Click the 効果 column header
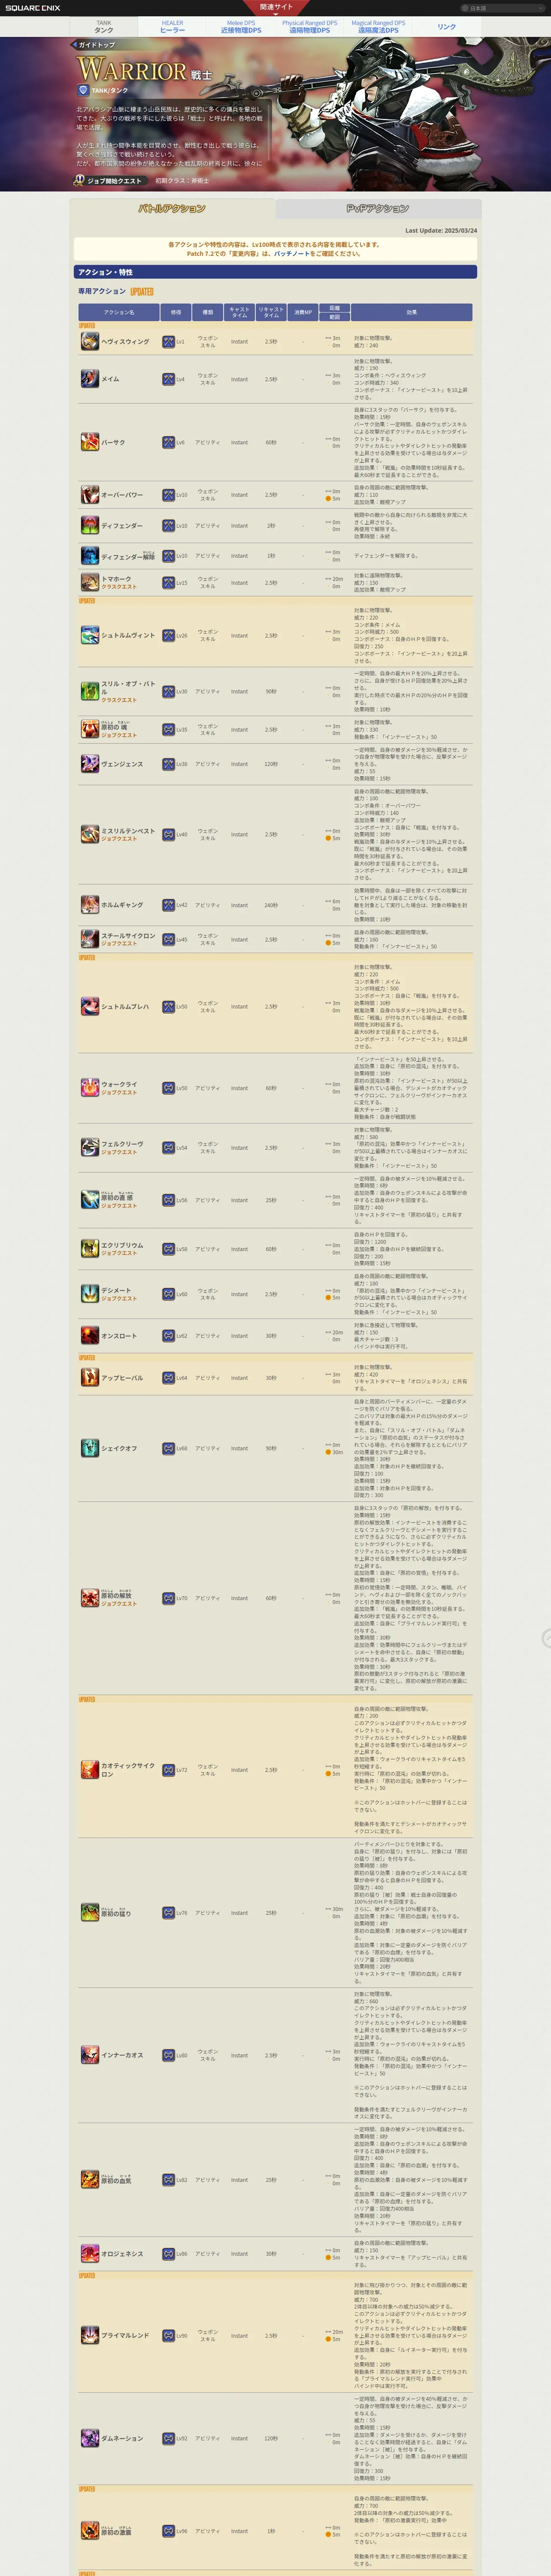This screenshot has width=551, height=2576. coord(411,312)
